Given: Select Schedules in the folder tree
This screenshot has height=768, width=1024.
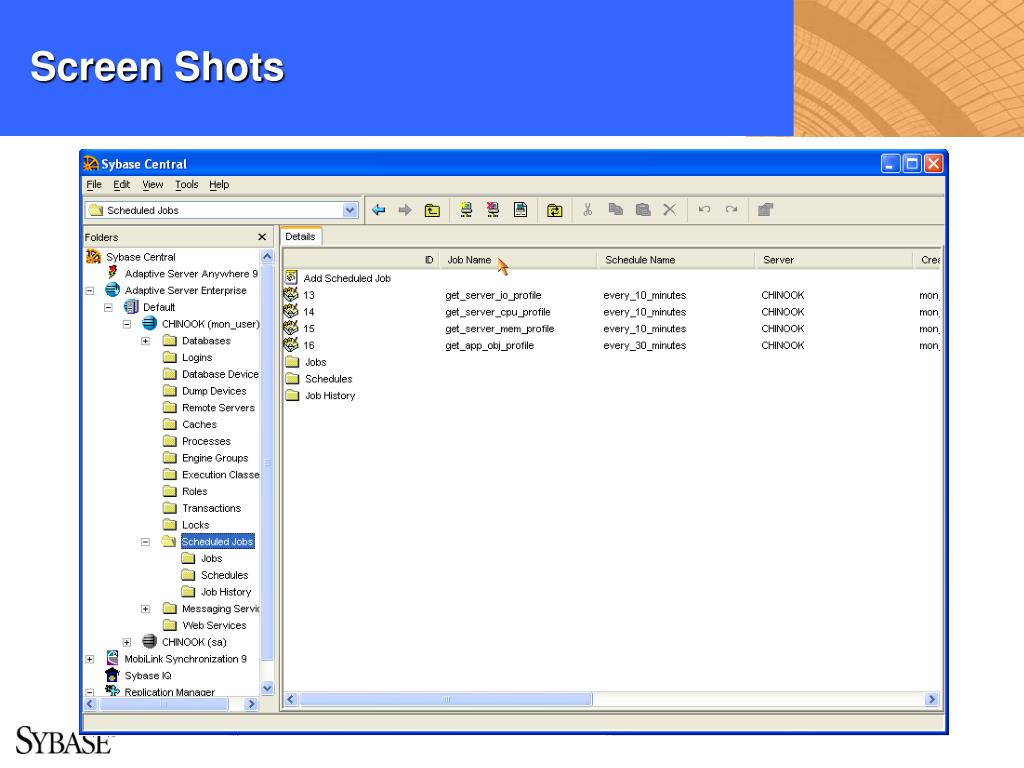Looking at the screenshot, I should click(x=224, y=575).
